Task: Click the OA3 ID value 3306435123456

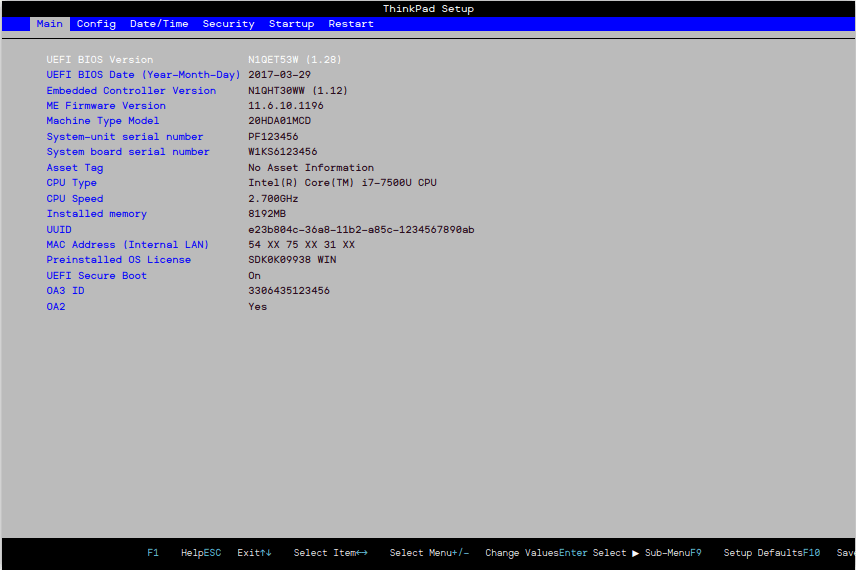Action: pos(289,291)
